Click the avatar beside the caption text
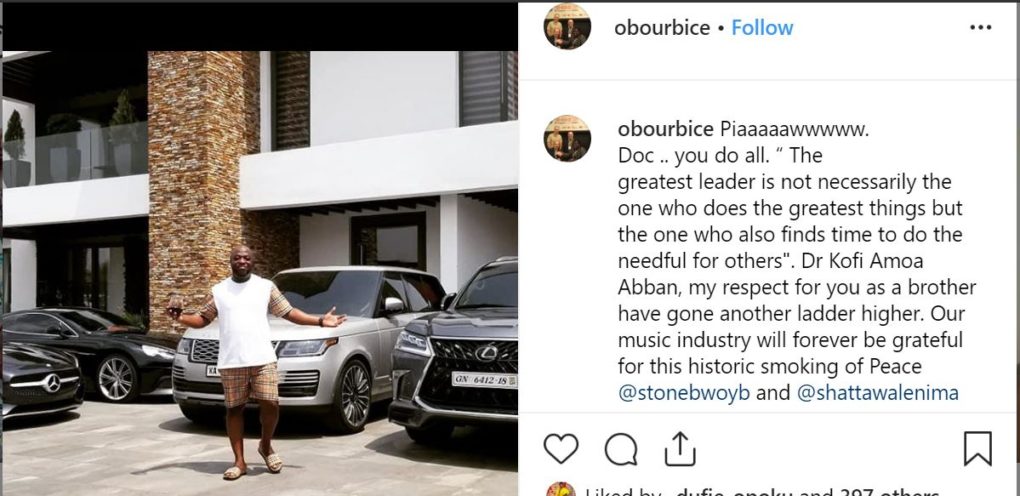Image resolution: width=1020 pixels, height=496 pixels. click(x=567, y=138)
